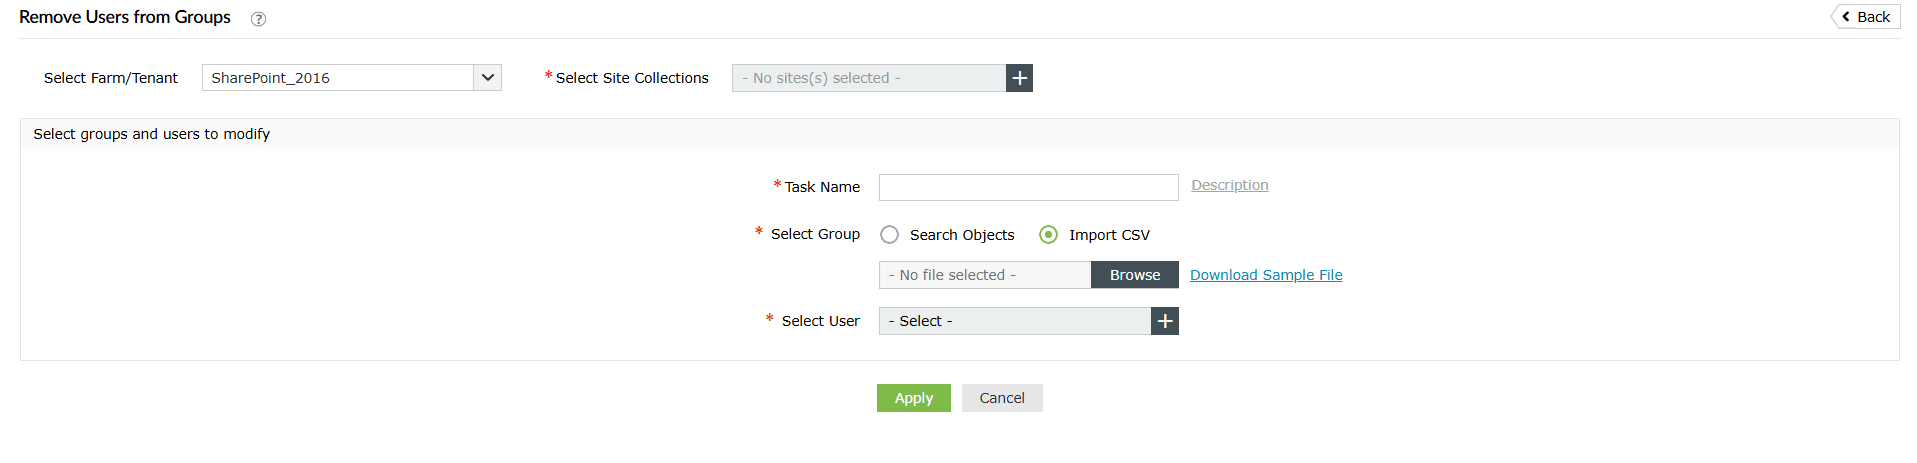Click the SharePoint_2016 combo box value
The height and width of the screenshot is (463, 1917).
338,78
